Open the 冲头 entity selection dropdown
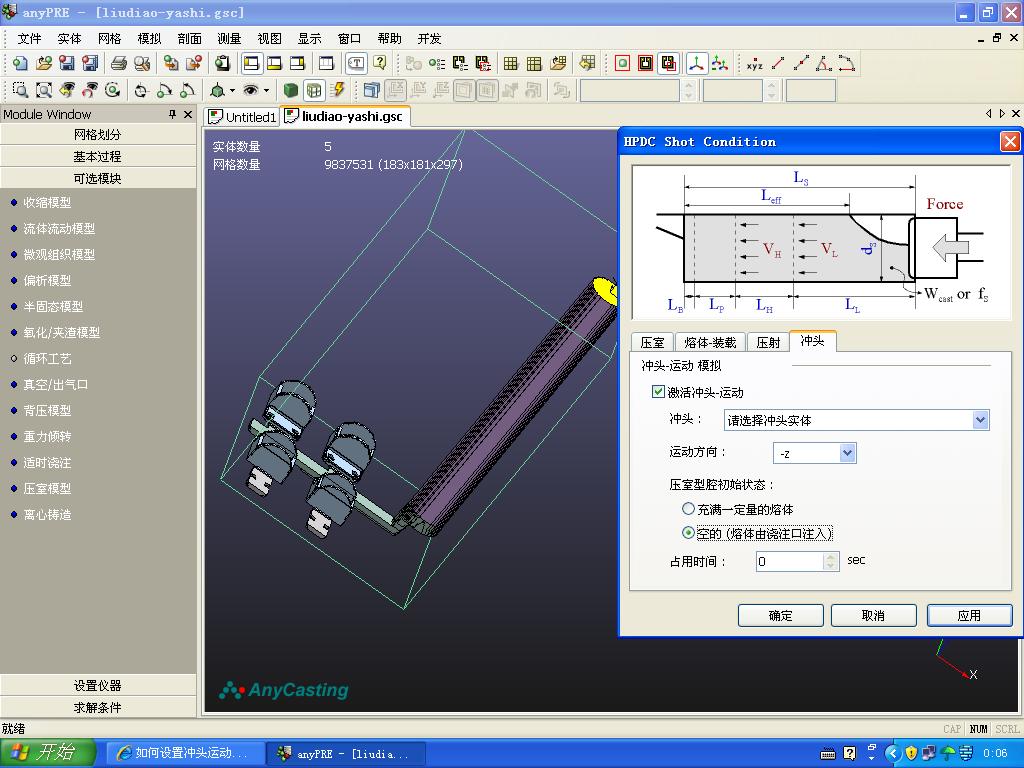The image size is (1024, 768). click(980, 420)
